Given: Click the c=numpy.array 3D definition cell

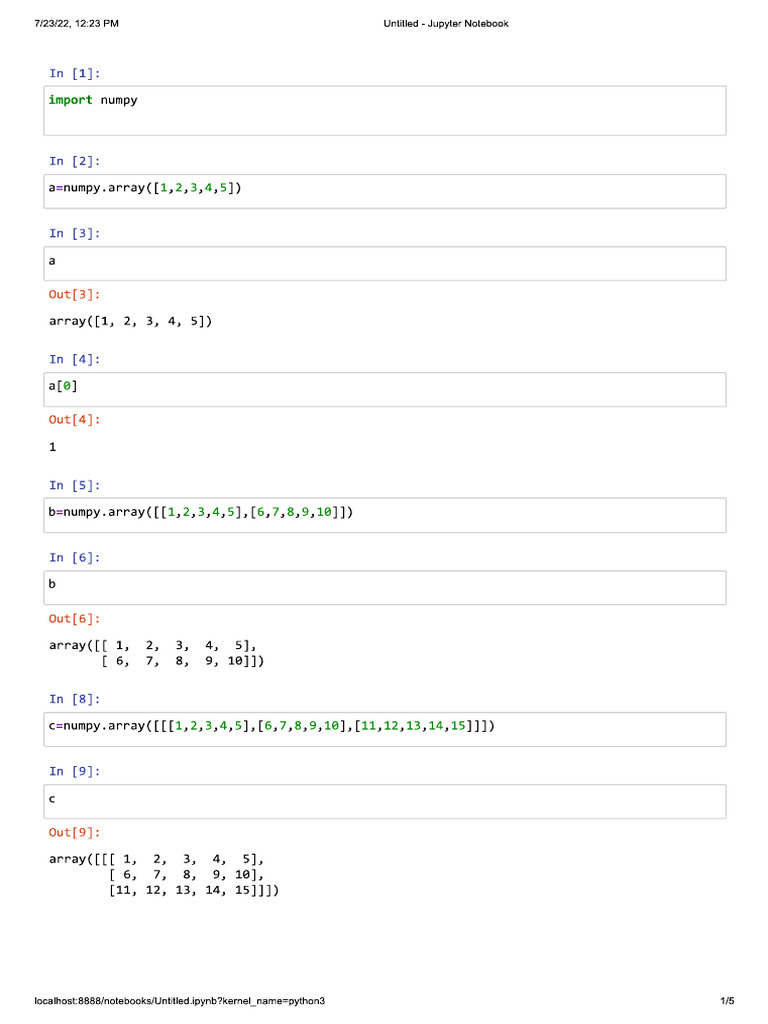Looking at the screenshot, I should point(384,729).
